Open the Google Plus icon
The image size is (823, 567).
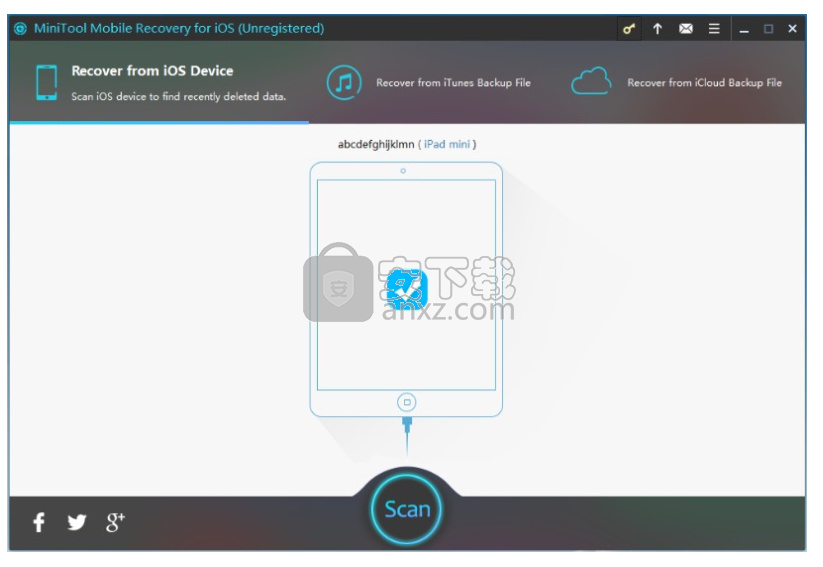click(115, 522)
